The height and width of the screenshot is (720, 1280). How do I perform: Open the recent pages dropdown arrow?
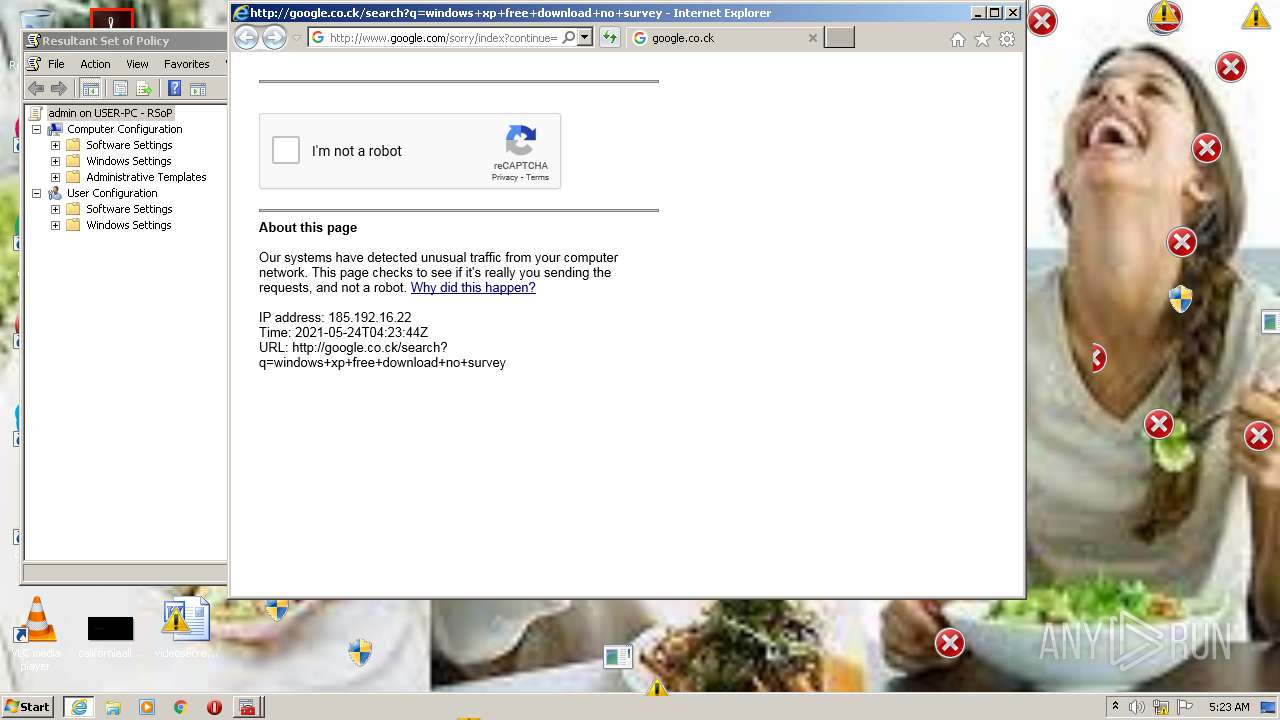(x=297, y=38)
